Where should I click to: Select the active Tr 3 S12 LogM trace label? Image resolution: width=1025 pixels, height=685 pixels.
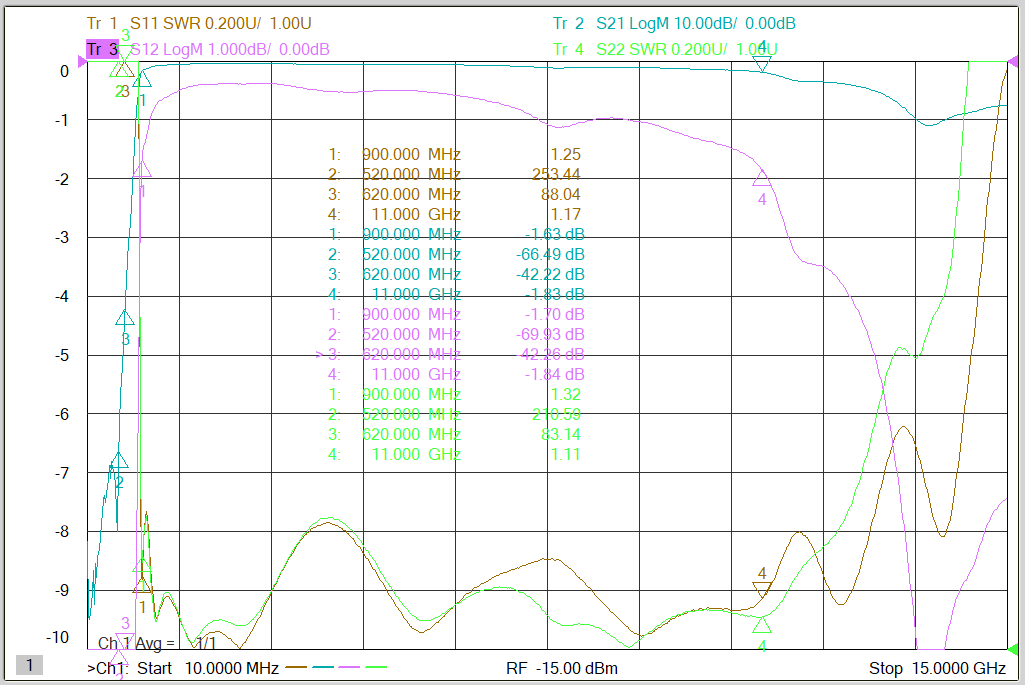click(208, 49)
